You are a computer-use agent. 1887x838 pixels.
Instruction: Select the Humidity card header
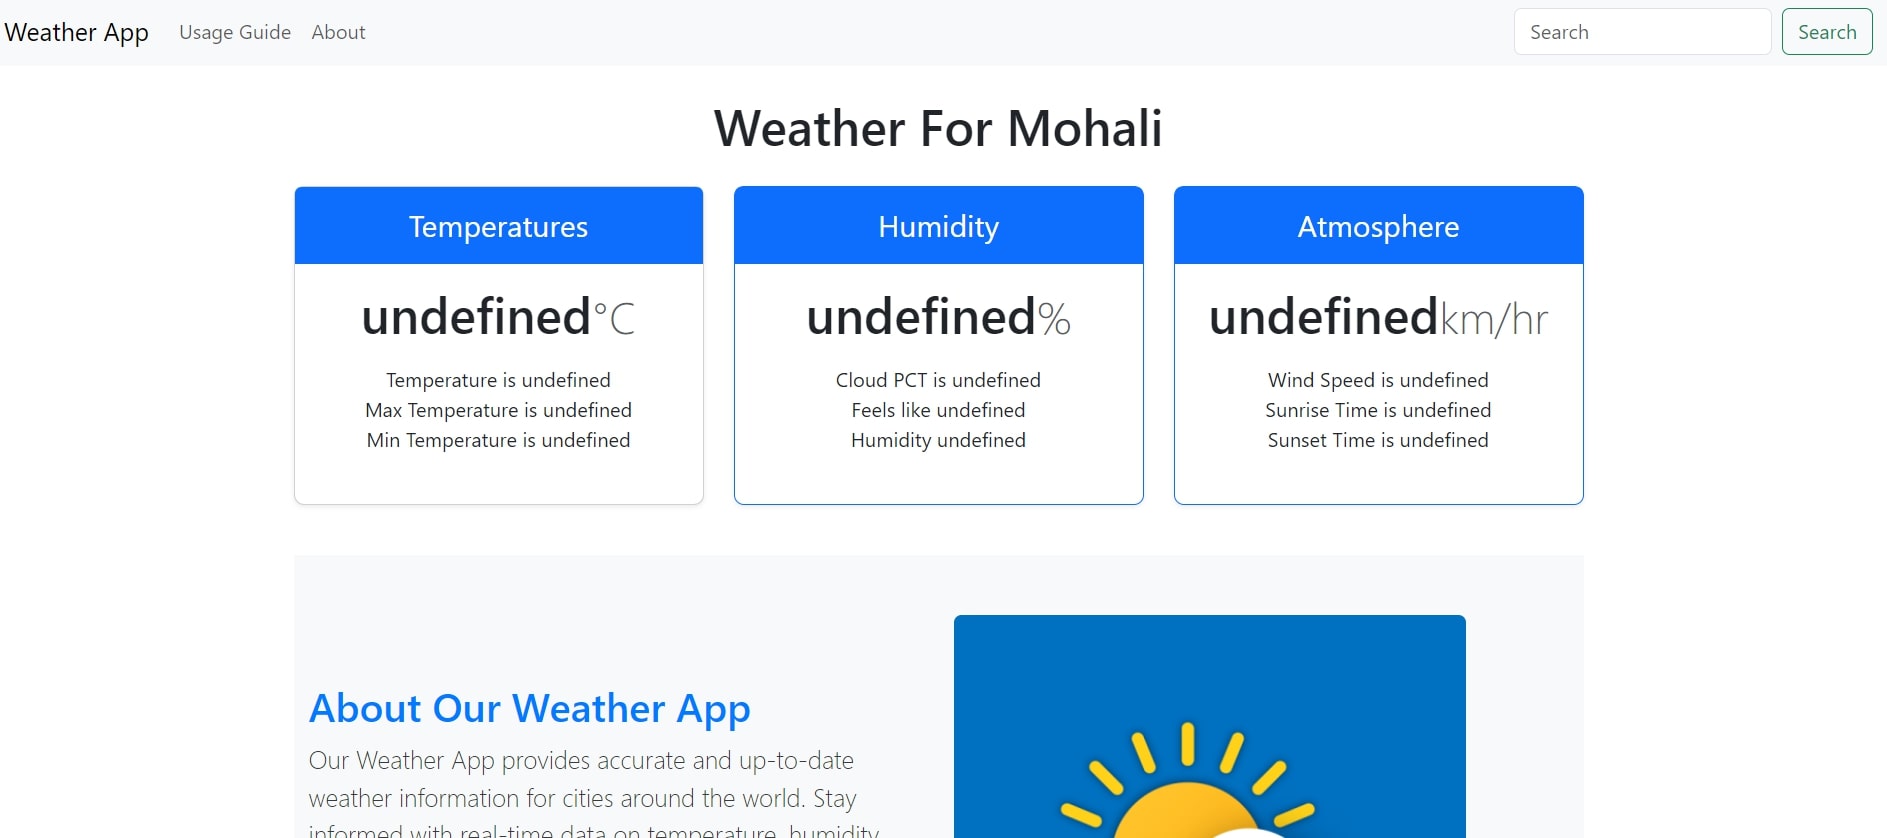pyautogui.click(x=939, y=226)
